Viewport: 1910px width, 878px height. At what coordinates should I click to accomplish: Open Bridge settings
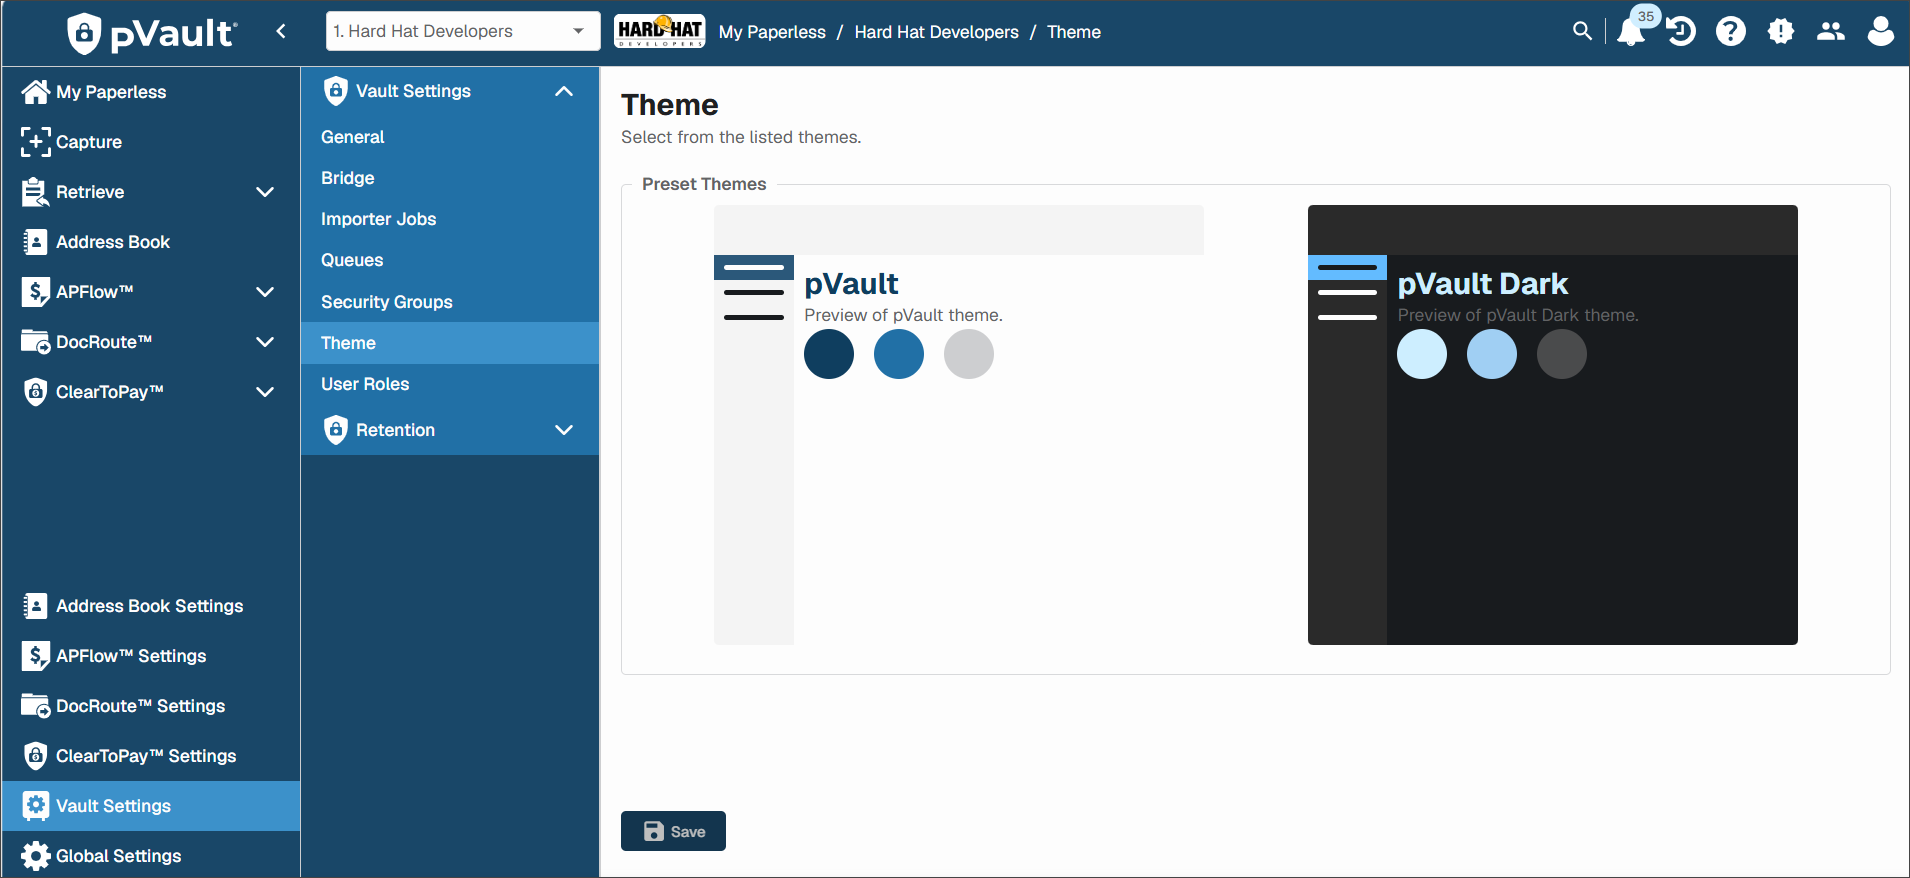point(450,178)
